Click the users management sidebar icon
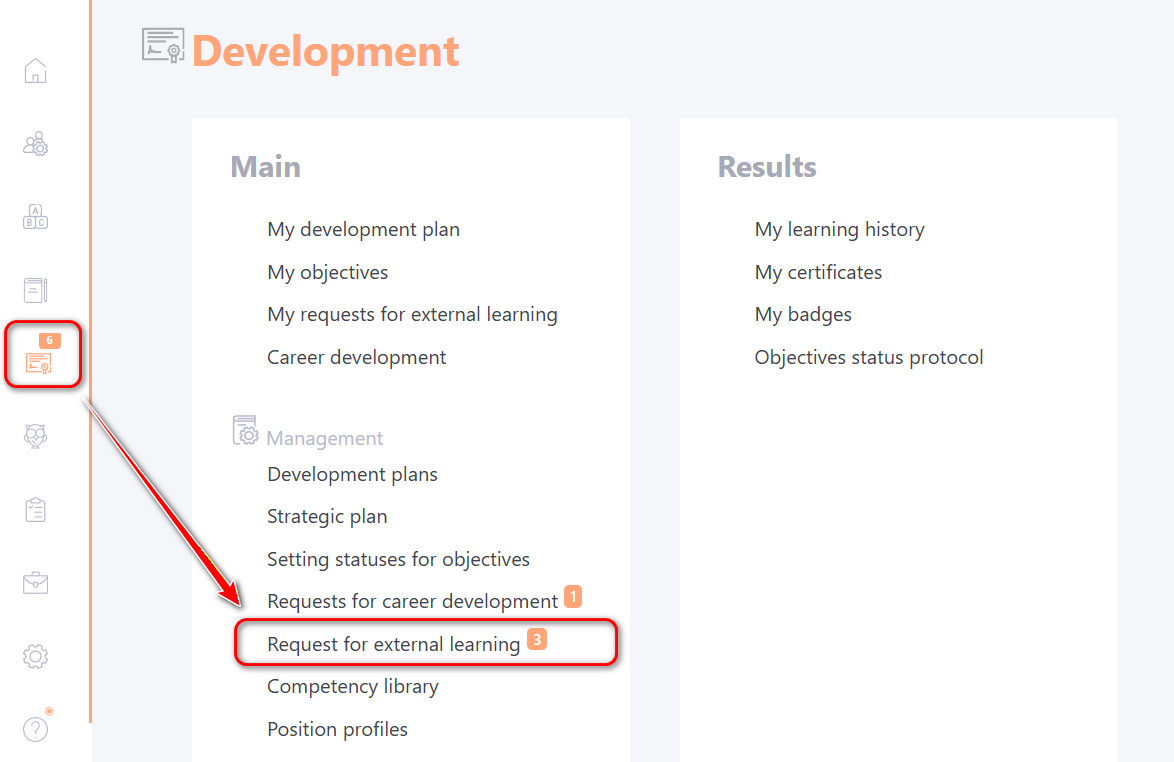 35,144
